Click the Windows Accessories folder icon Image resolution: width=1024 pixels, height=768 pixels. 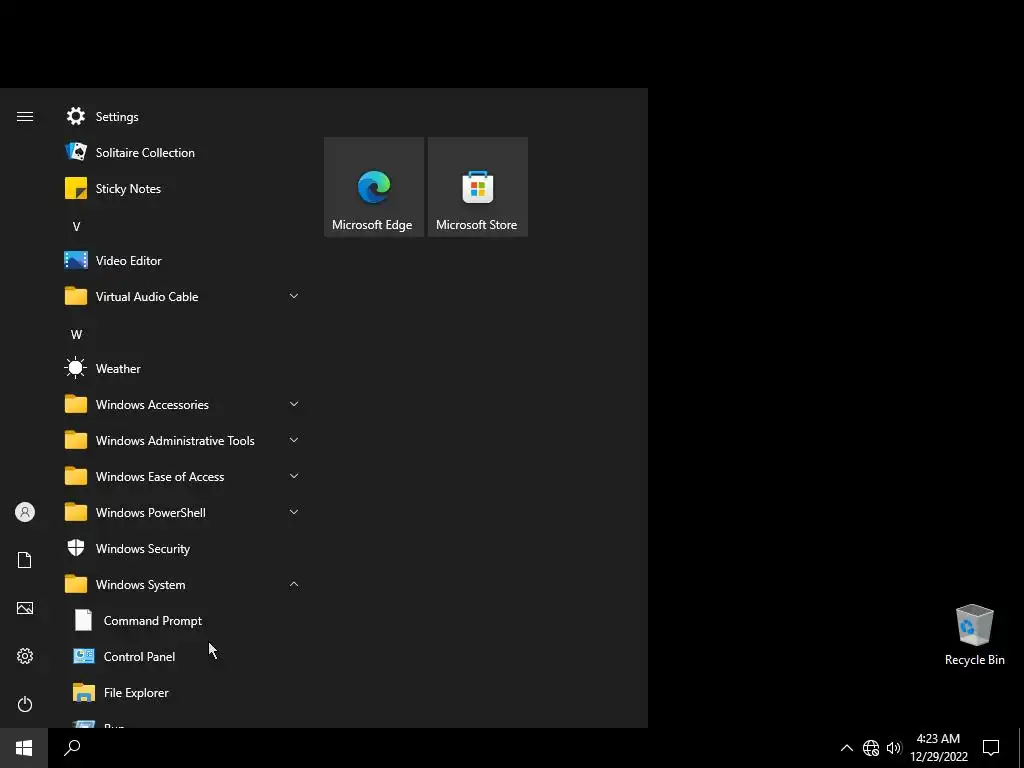(x=76, y=404)
